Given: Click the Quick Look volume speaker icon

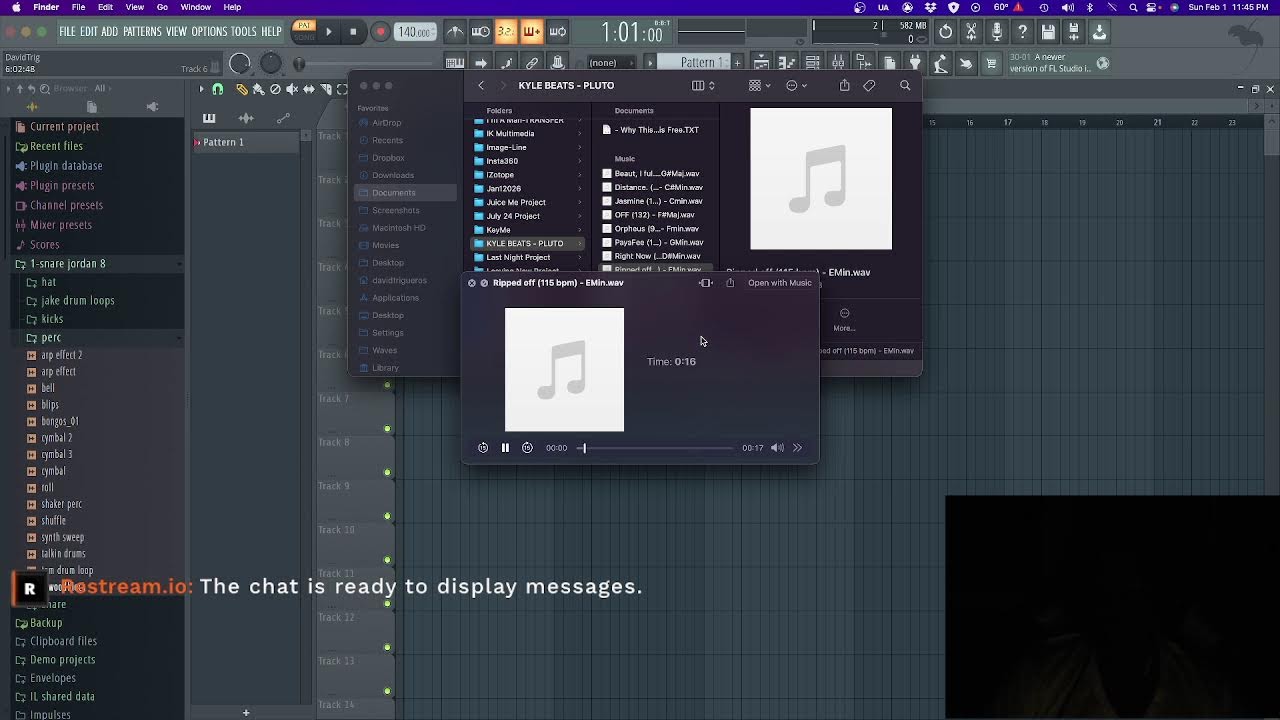Looking at the screenshot, I should point(777,448).
